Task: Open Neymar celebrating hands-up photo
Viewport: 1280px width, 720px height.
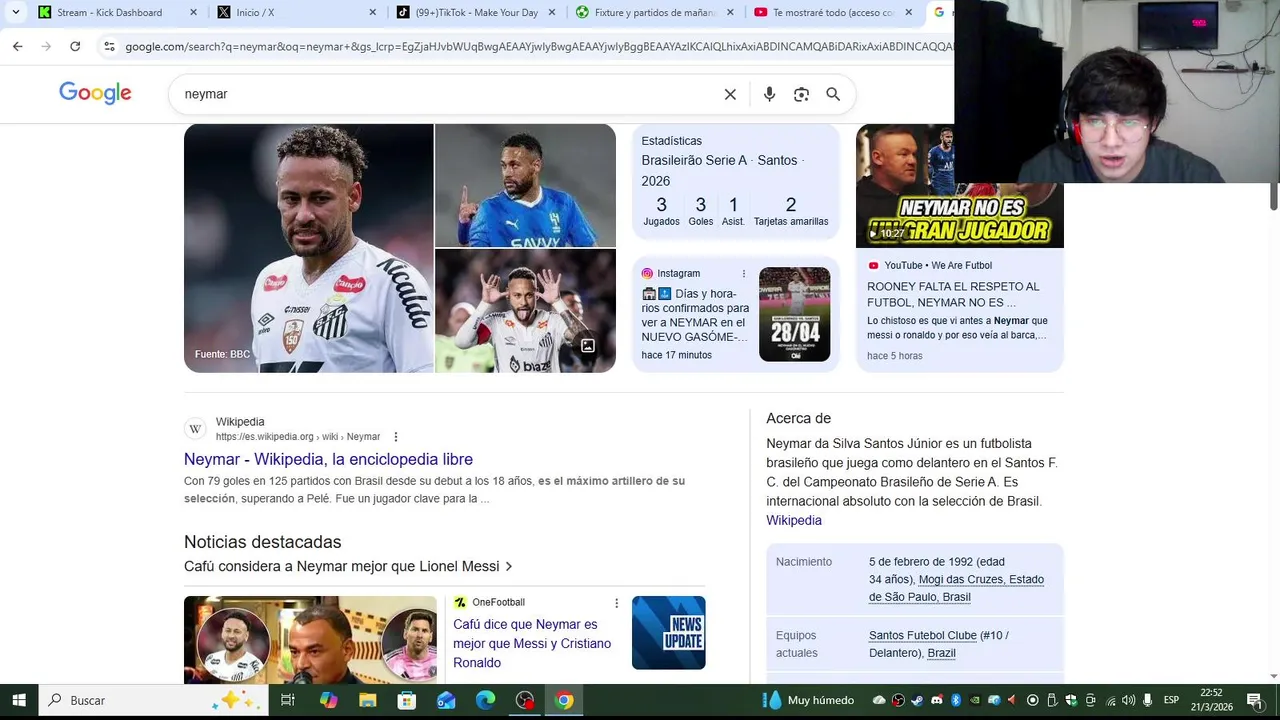Action: tap(525, 311)
